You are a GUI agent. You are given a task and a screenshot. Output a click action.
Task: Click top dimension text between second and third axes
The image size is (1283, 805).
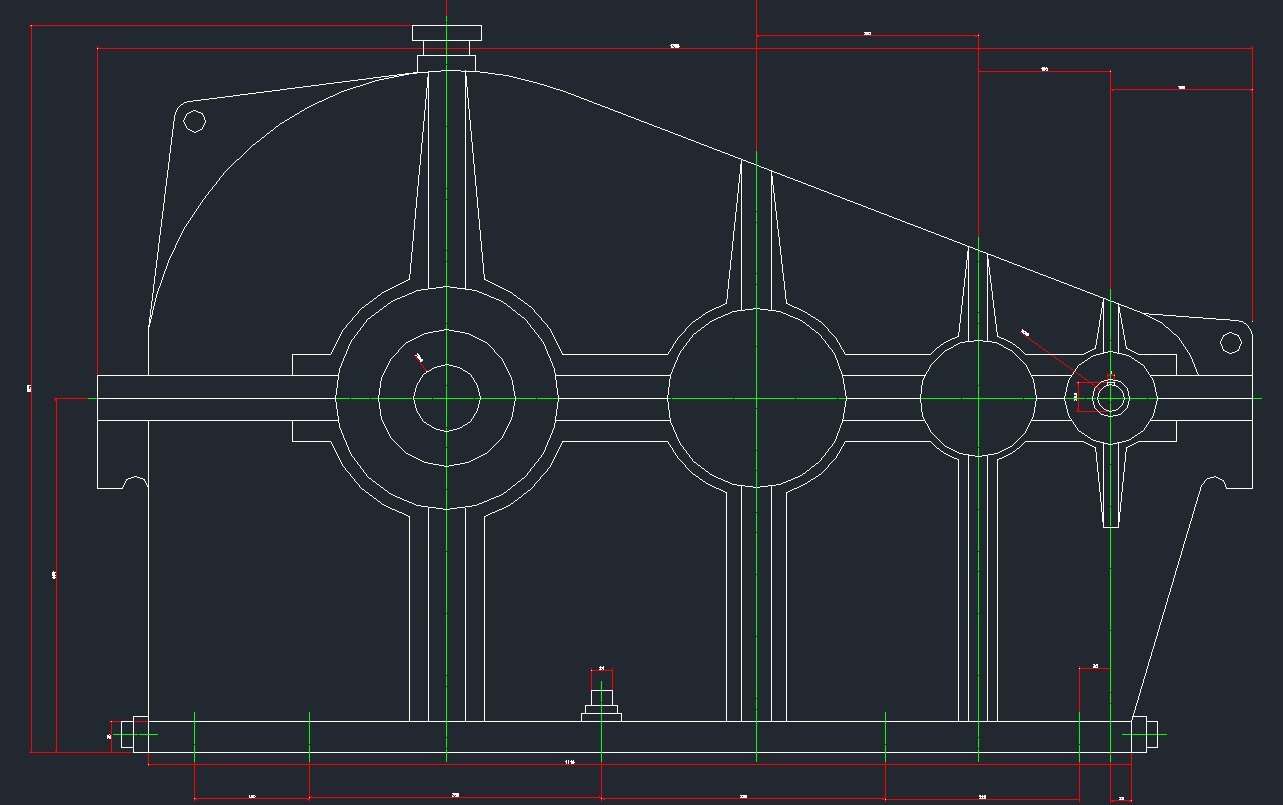coord(867,34)
